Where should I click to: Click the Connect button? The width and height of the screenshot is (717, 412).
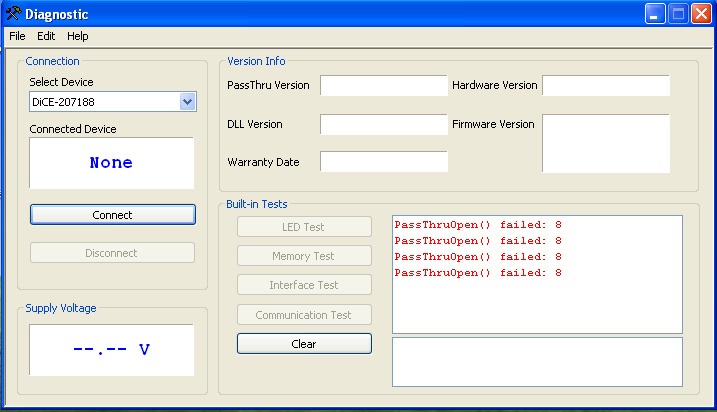point(113,215)
